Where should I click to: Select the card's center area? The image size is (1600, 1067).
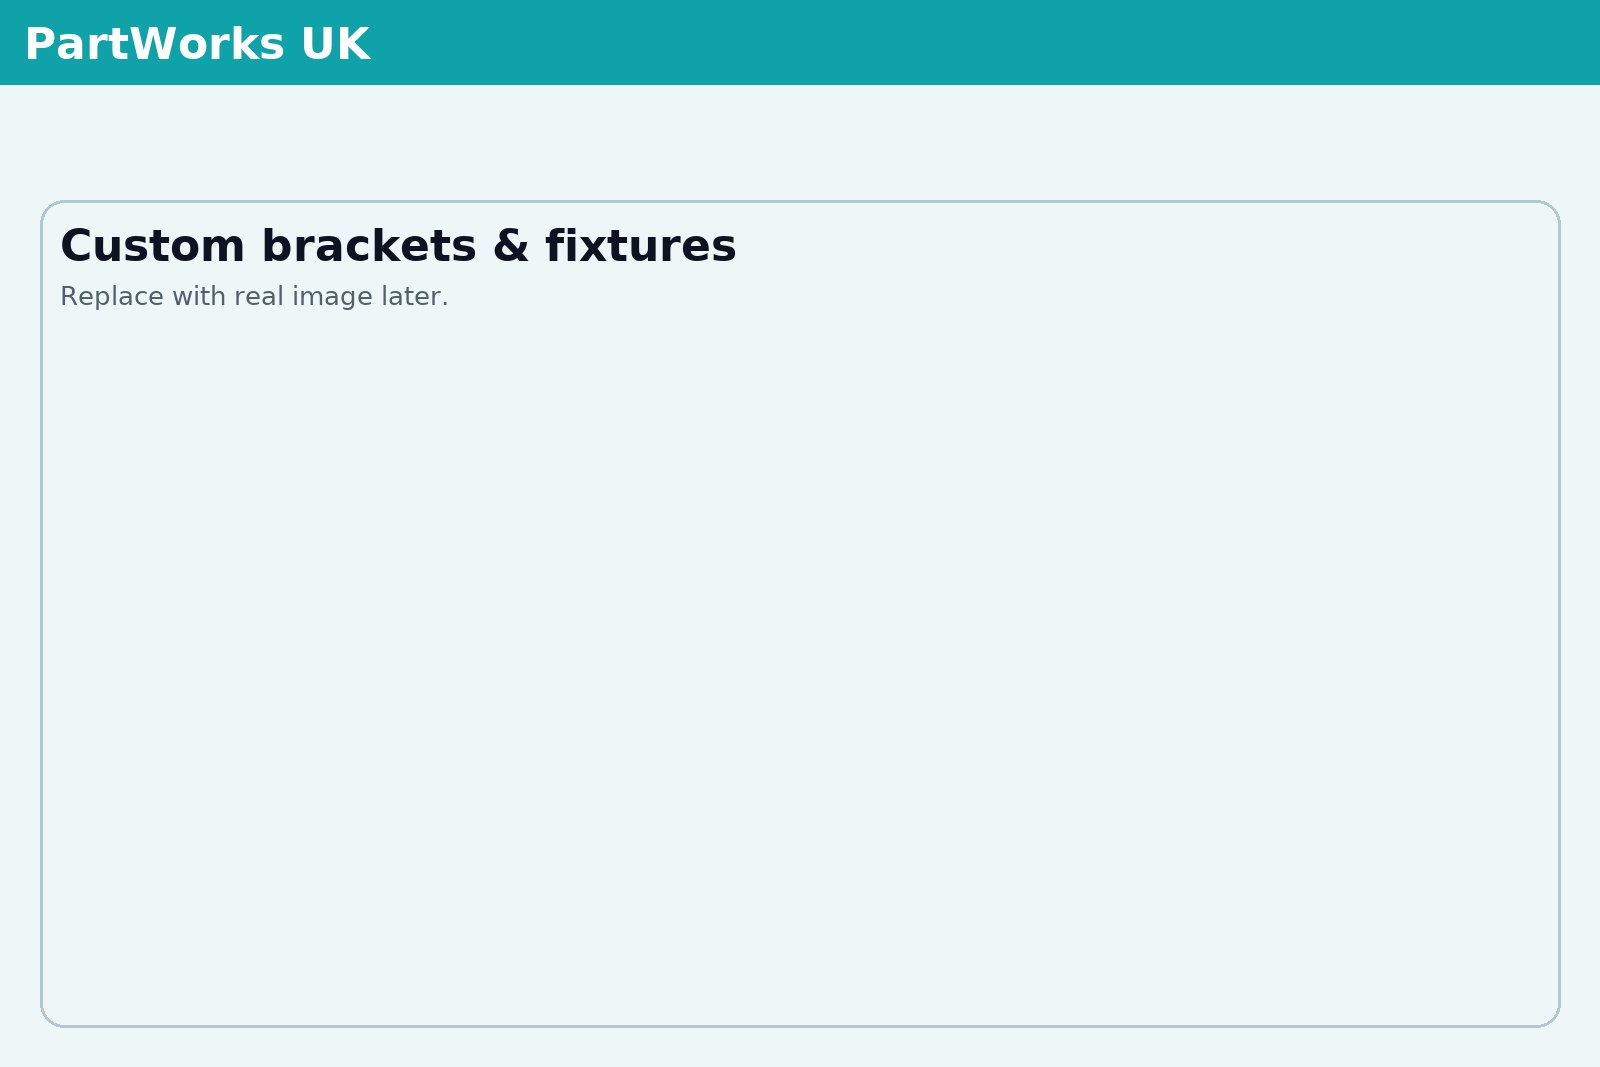(800, 613)
